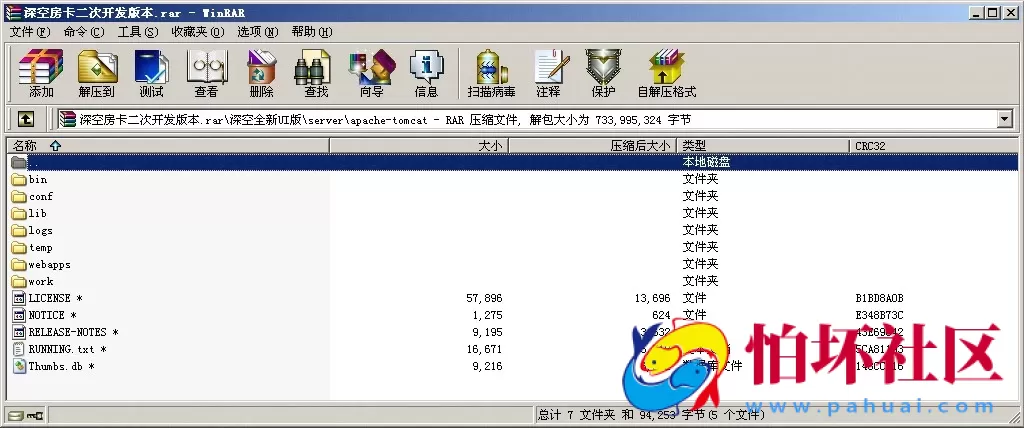Click the Protect (保护) shield icon
The height and width of the screenshot is (428, 1024).
coord(603,73)
